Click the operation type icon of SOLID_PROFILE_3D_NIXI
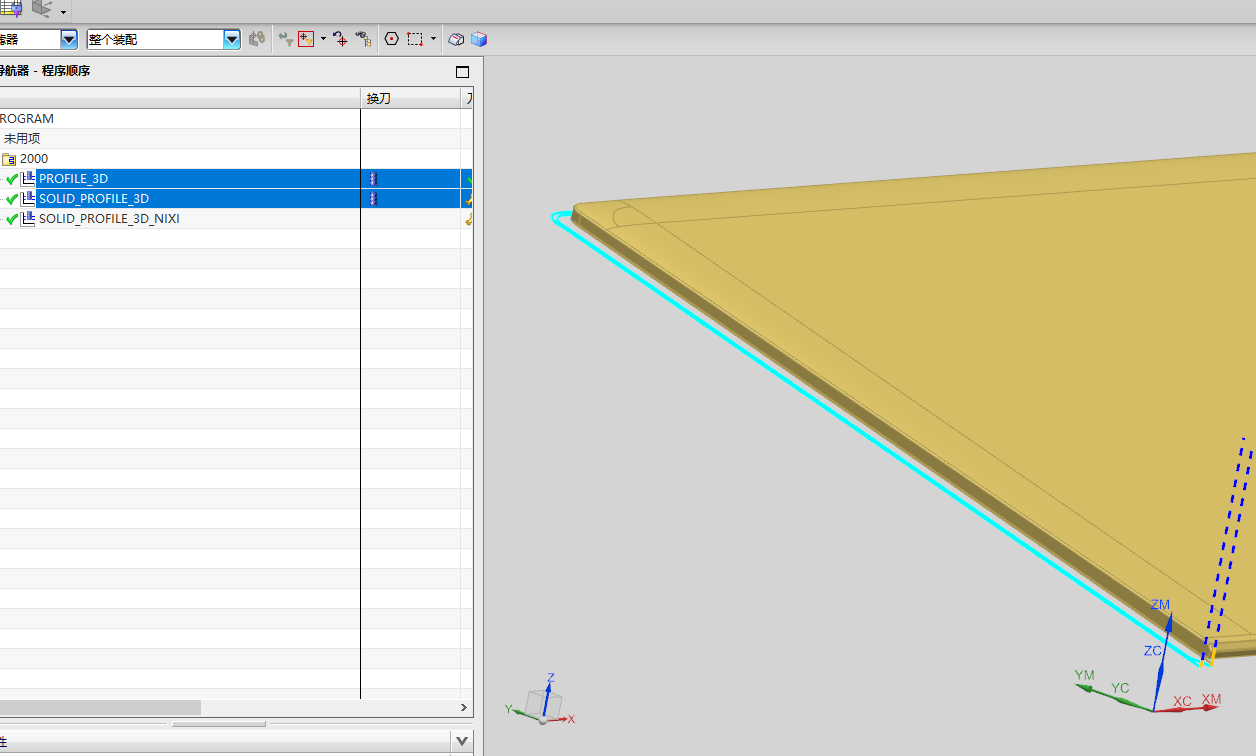The height and width of the screenshot is (756, 1256). click(28, 218)
